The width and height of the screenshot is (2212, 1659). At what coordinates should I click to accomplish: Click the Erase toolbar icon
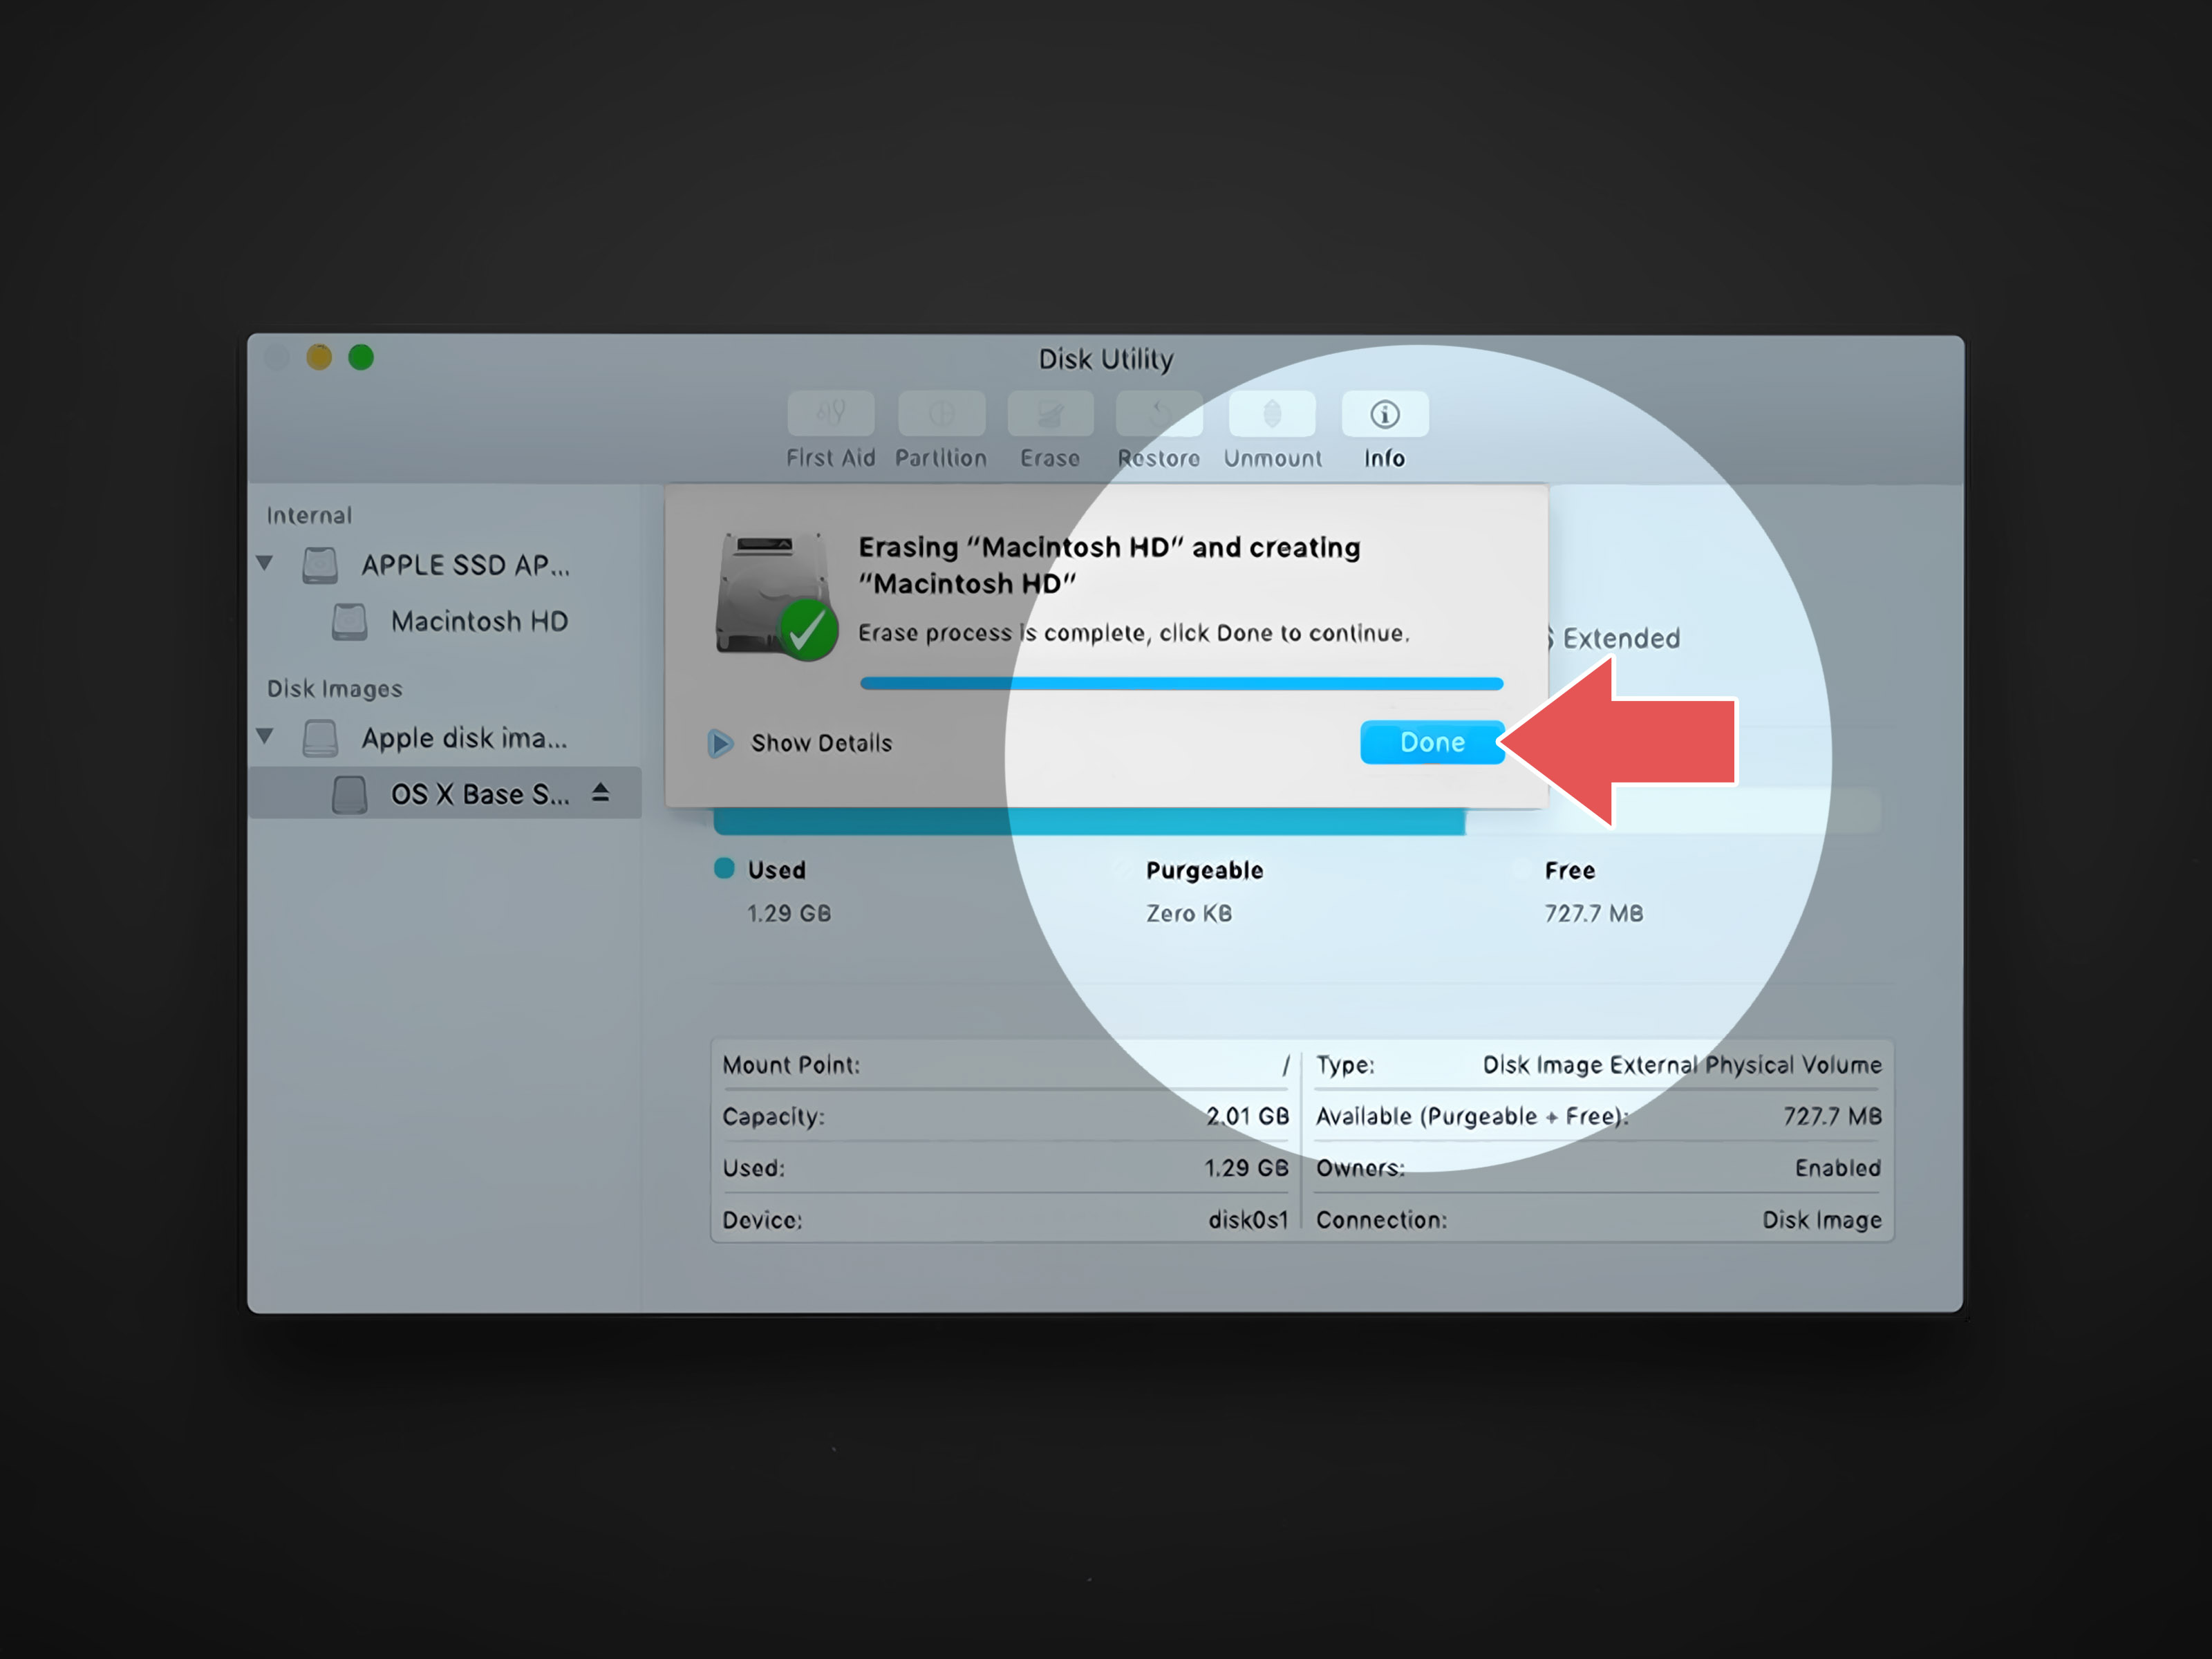(1050, 414)
